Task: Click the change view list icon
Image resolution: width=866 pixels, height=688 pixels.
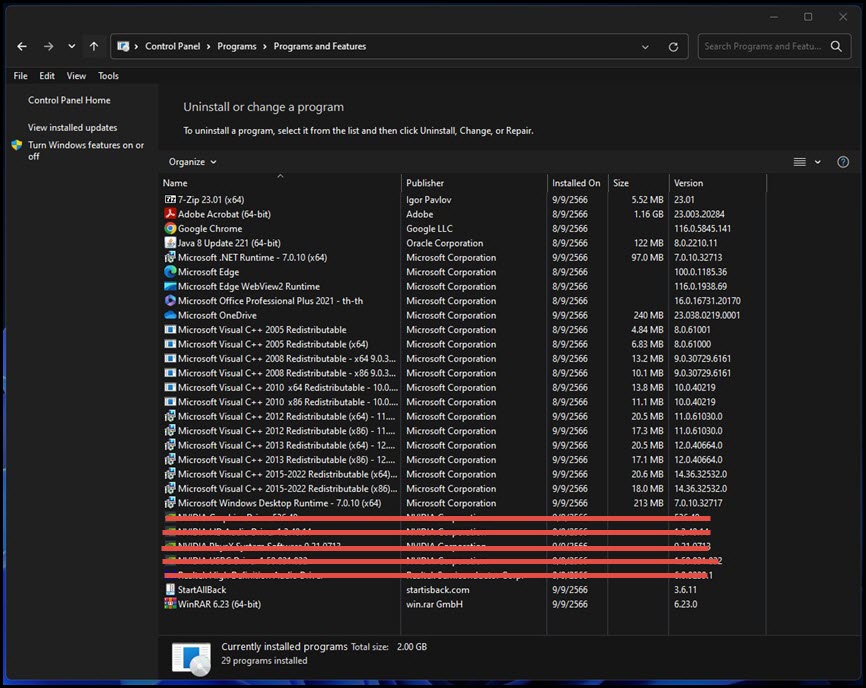Action: (x=799, y=162)
